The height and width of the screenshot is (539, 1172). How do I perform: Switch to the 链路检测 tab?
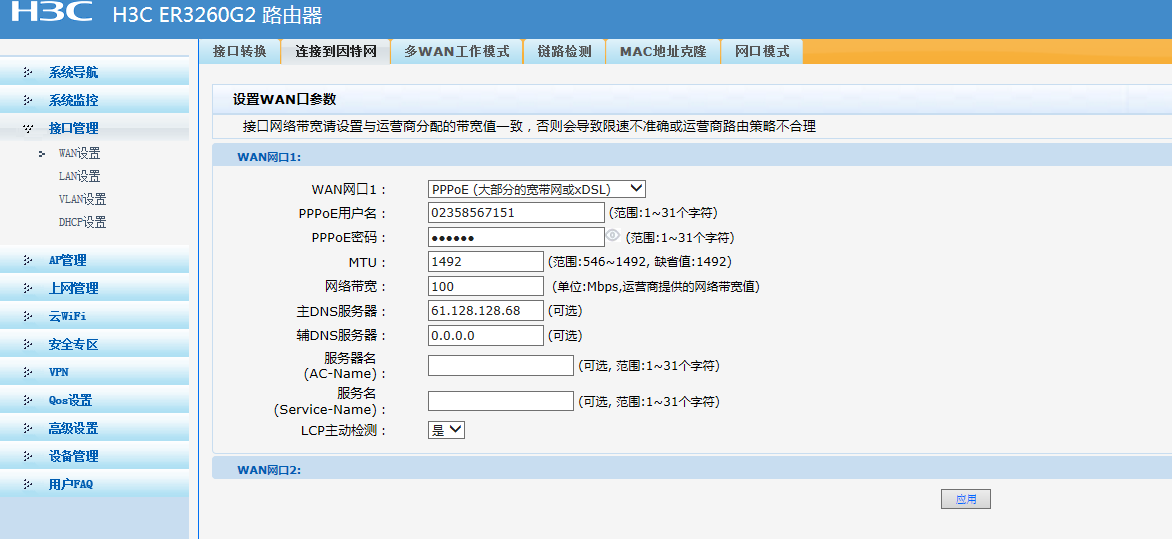click(564, 52)
